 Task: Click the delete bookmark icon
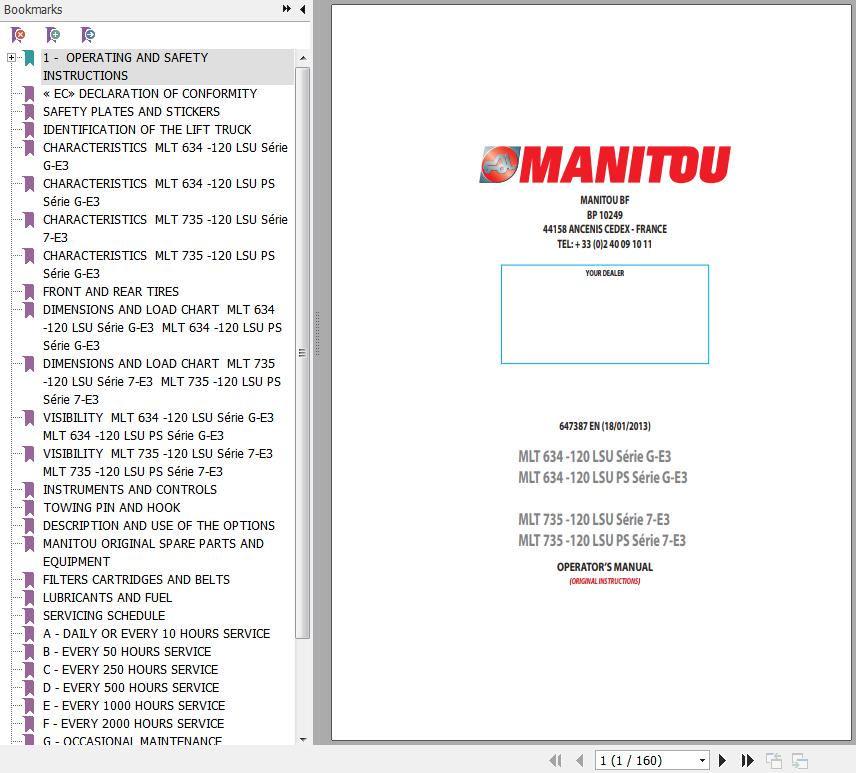(18, 35)
